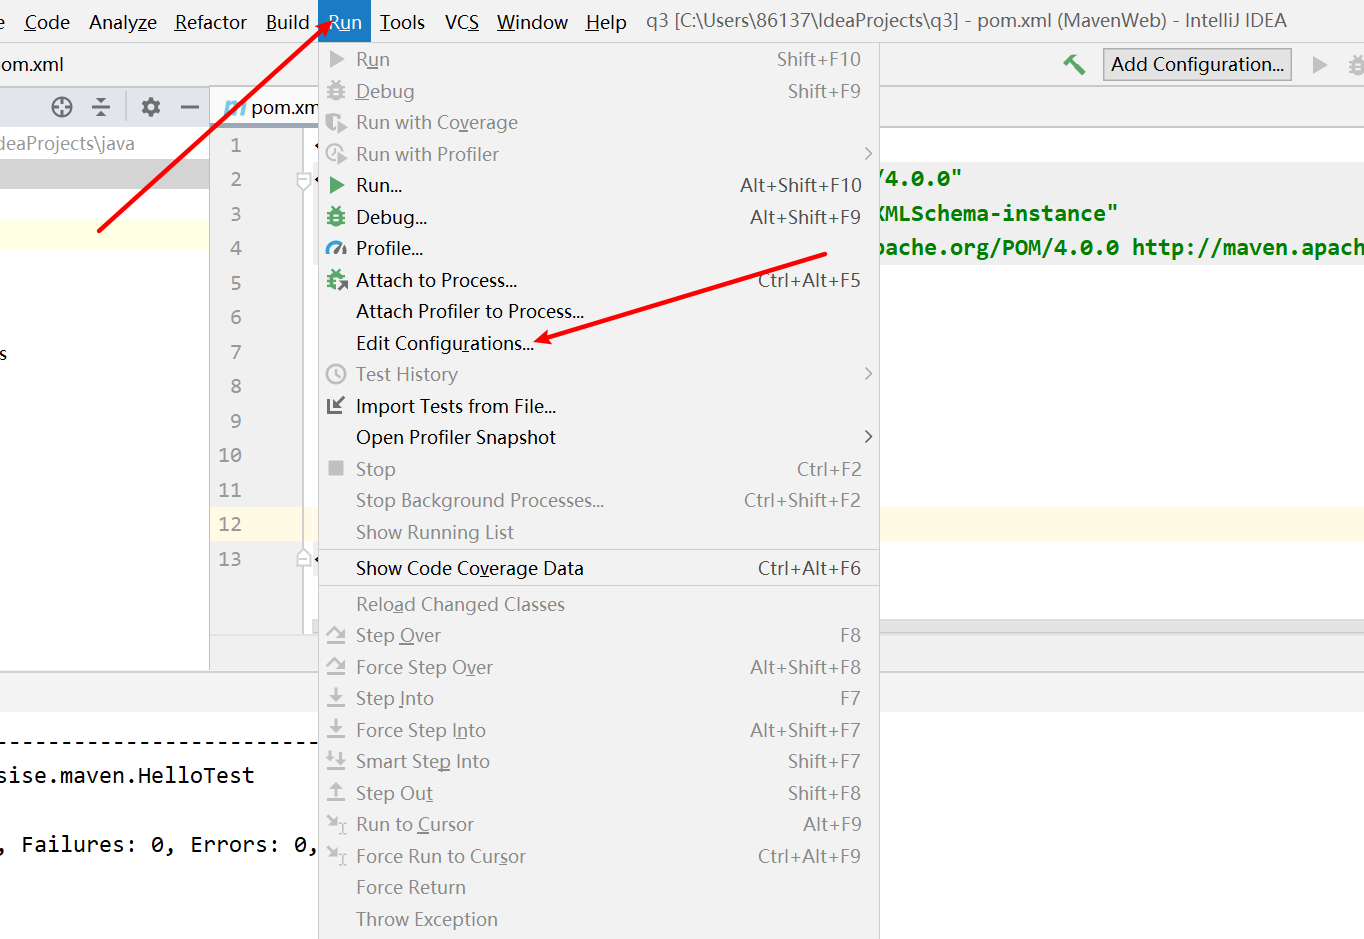This screenshot has width=1364, height=939.
Task: Click the gray square Stop icon
Action: tap(336, 469)
